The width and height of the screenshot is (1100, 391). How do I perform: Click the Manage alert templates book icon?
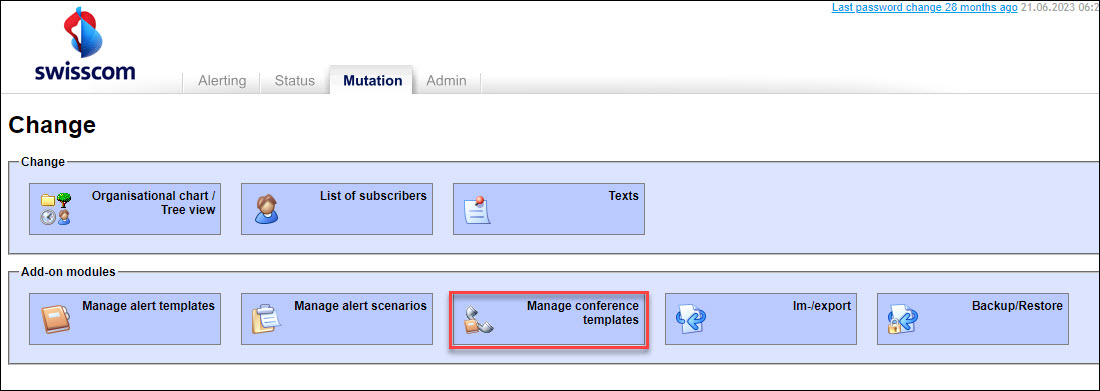click(55, 319)
